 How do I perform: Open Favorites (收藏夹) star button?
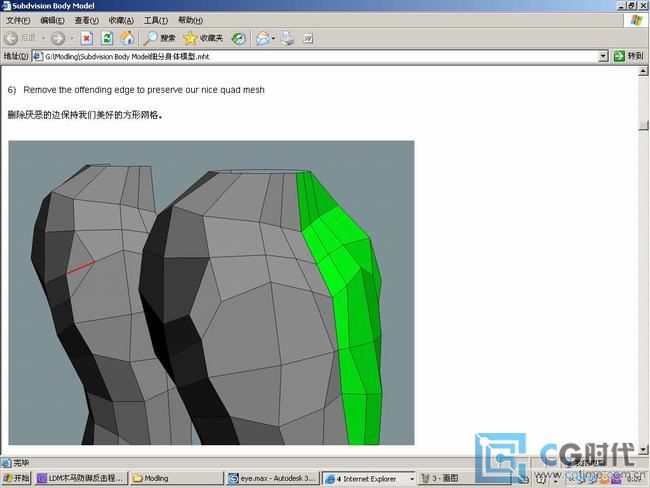click(203, 39)
